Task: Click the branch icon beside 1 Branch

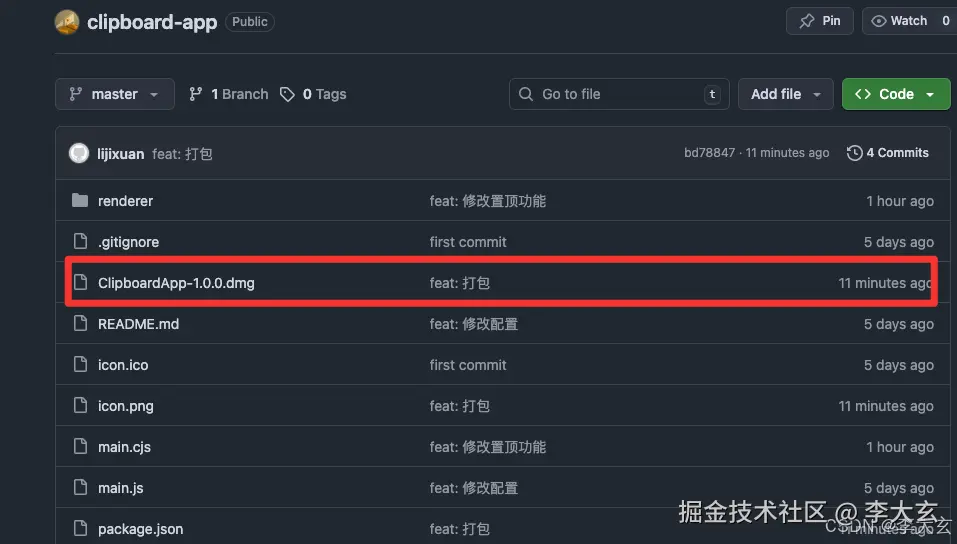Action: 196,94
